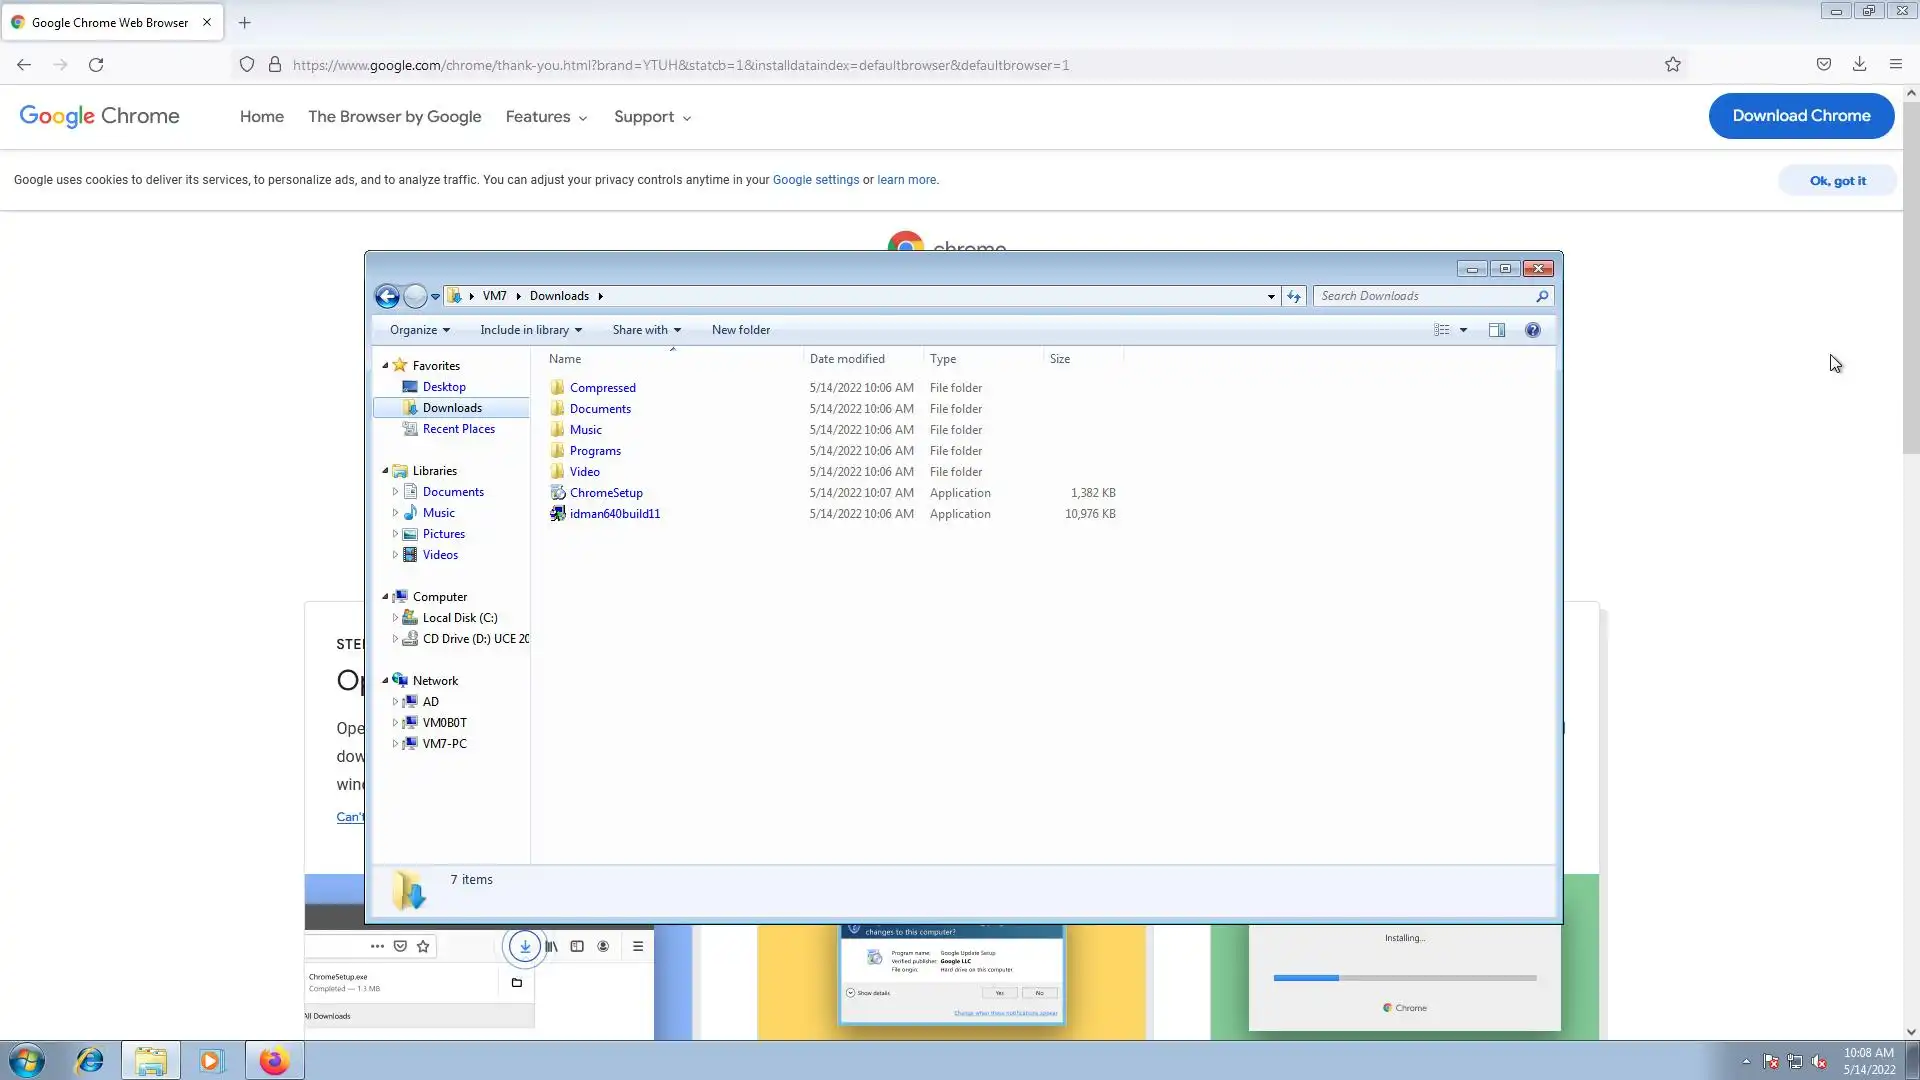1920x1080 pixels.
Task: Click the Download Chrome button
Action: click(x=1800, y=116)
